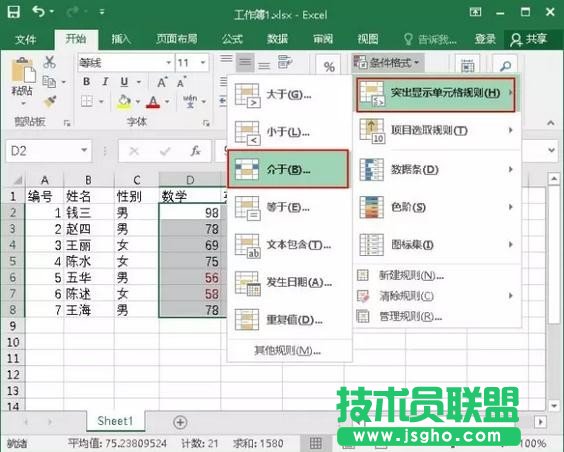Toggle Underline formatting
The width and height of the screenshot is (564, 452).
tap(124, 82)
